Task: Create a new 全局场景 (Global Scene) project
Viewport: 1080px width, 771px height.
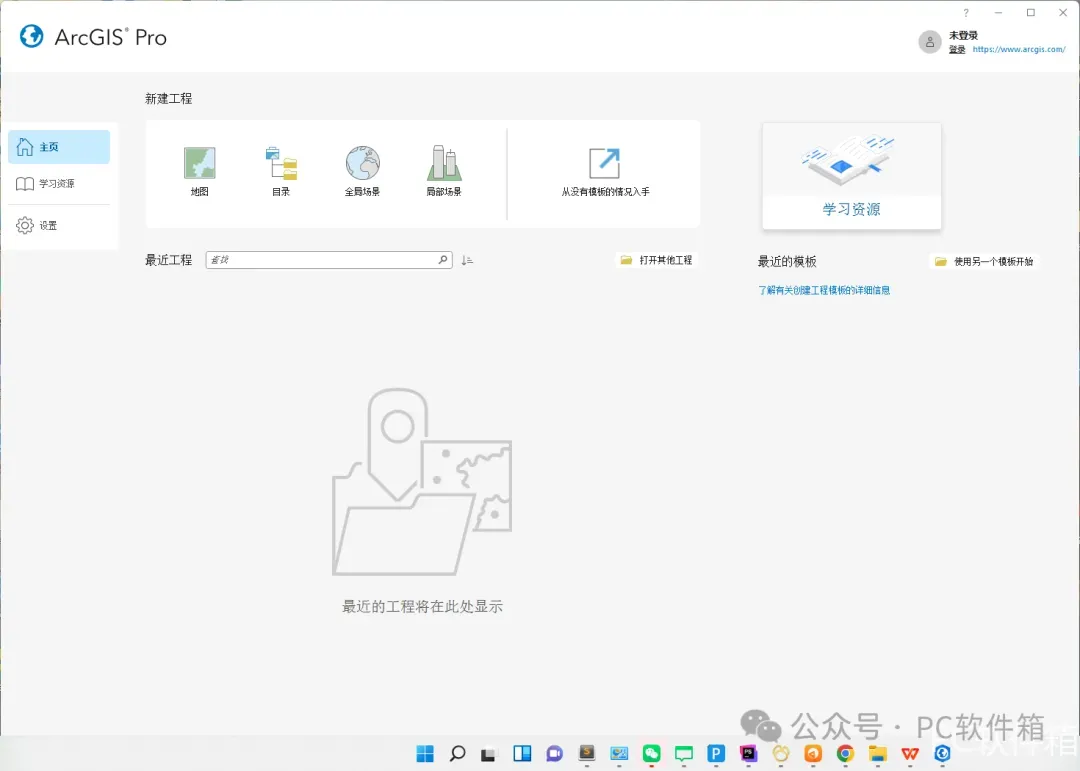Action: 362,172
